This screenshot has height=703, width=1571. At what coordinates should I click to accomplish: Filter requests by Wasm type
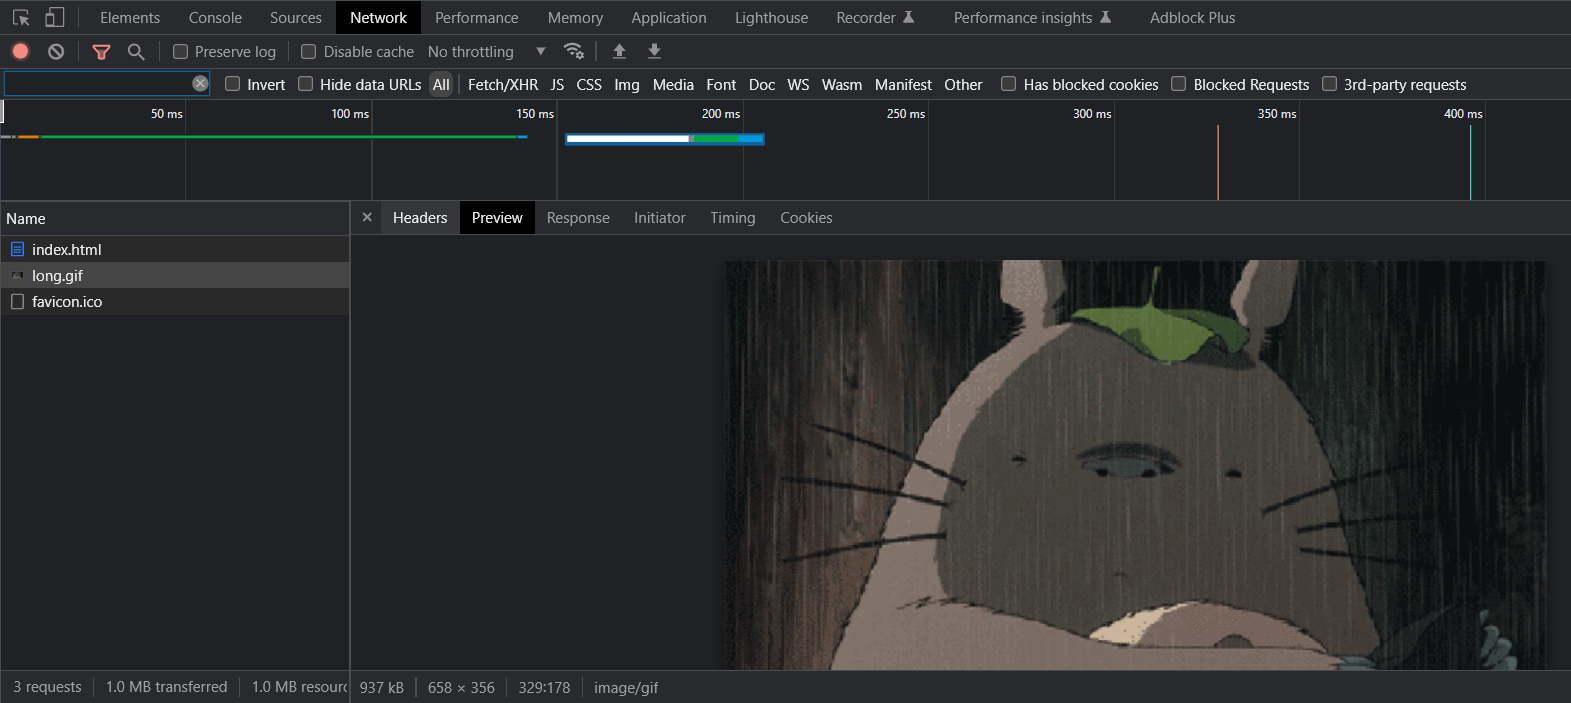(842, 84)
